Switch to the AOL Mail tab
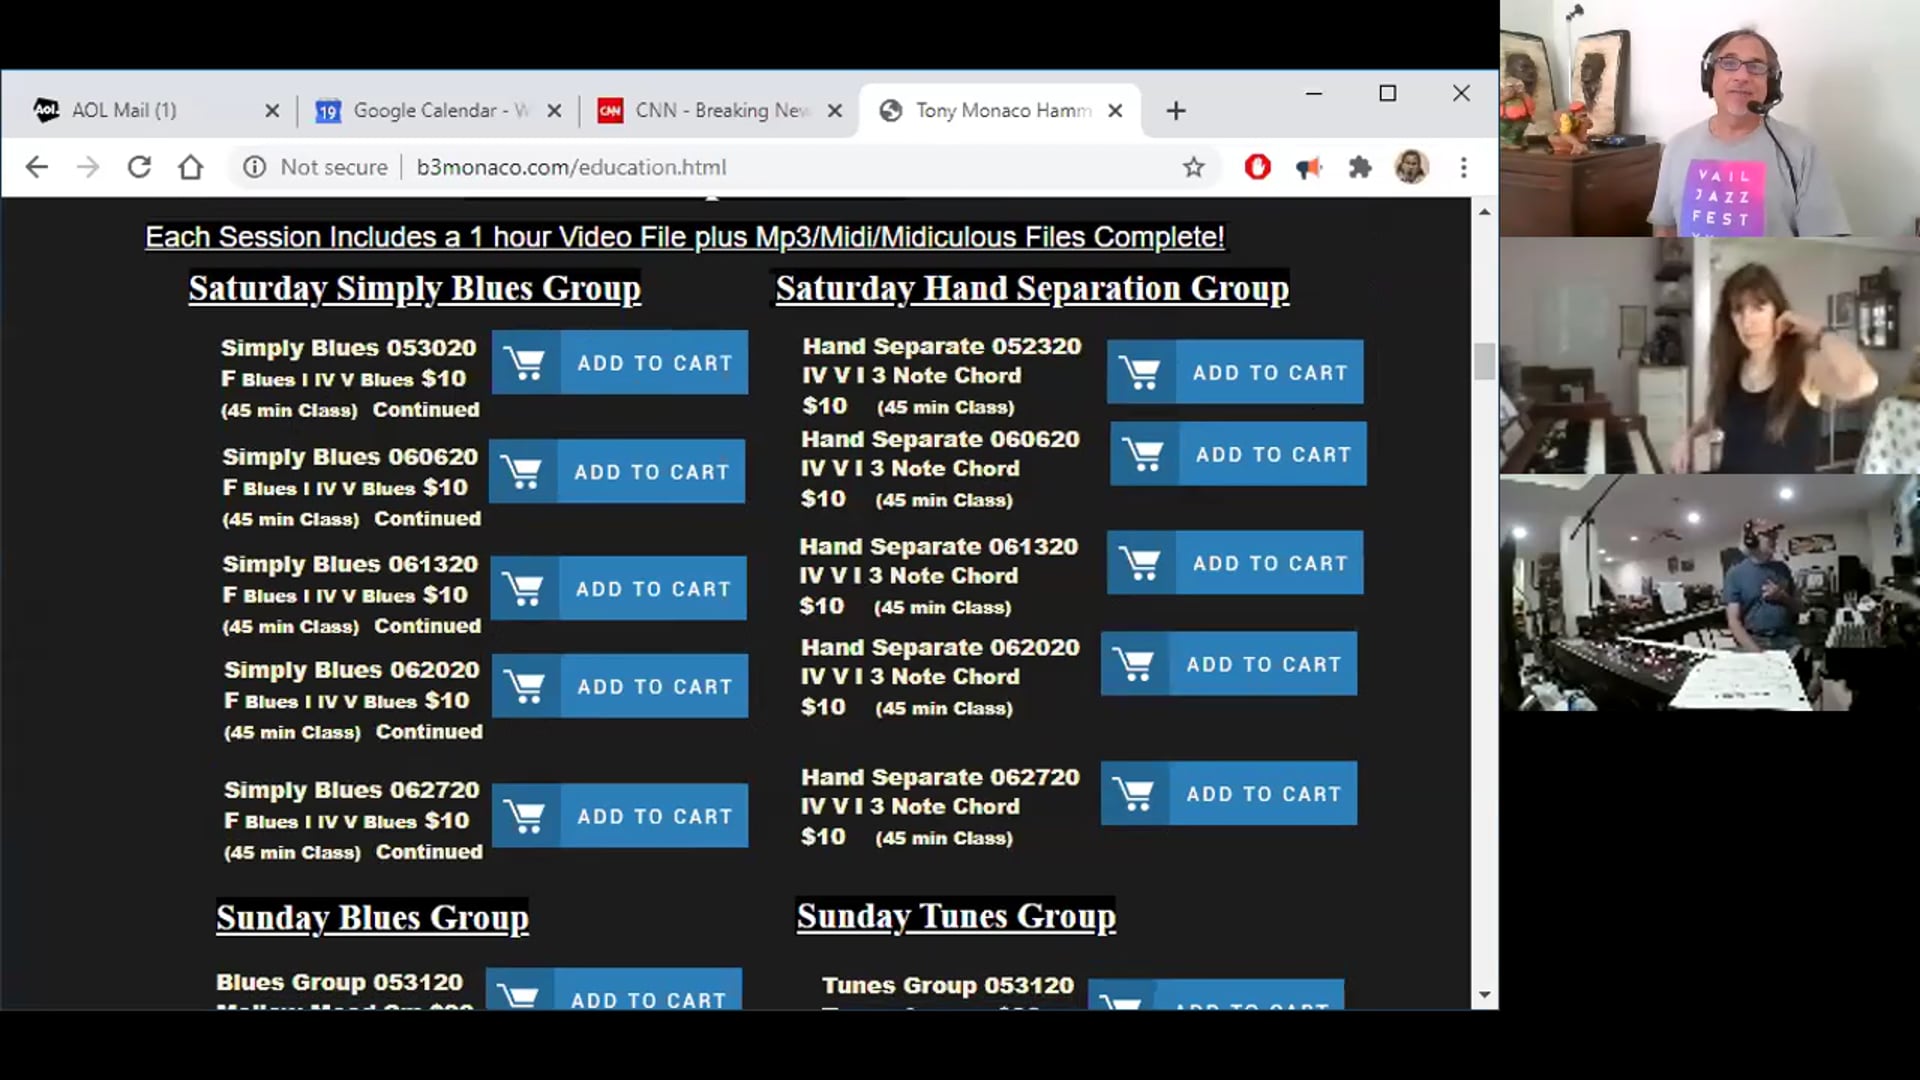This screenshot has height=1080, width=1920. 125,110
